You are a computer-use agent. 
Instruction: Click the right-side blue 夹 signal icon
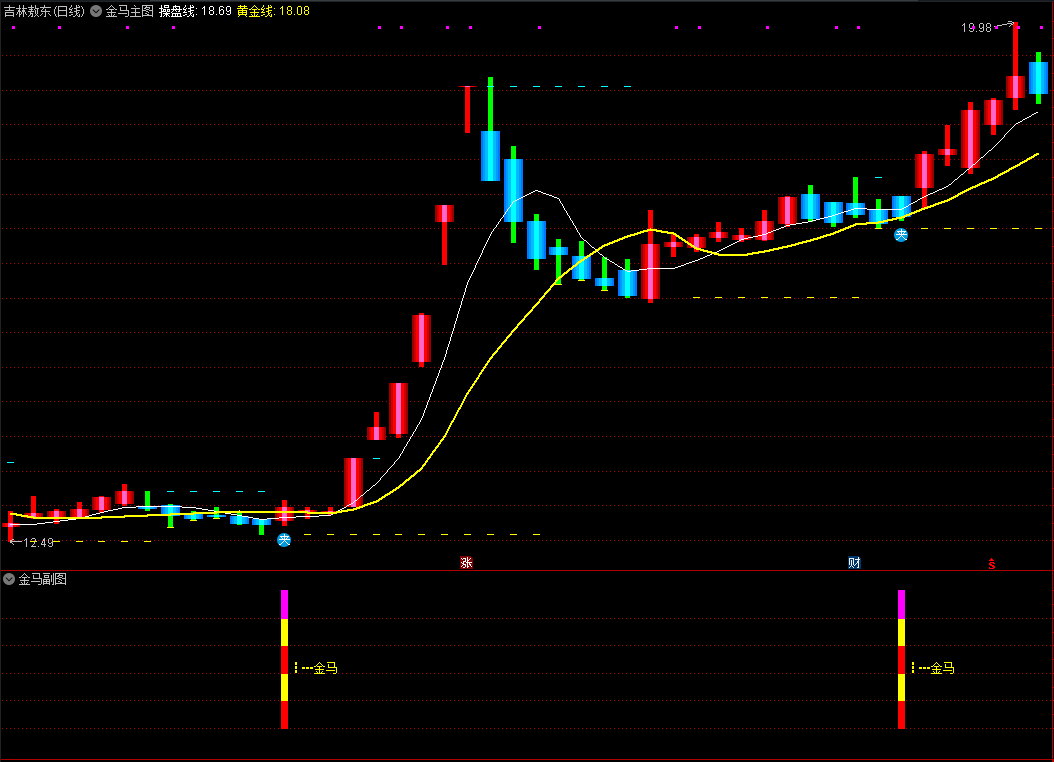tap(901, 235)
